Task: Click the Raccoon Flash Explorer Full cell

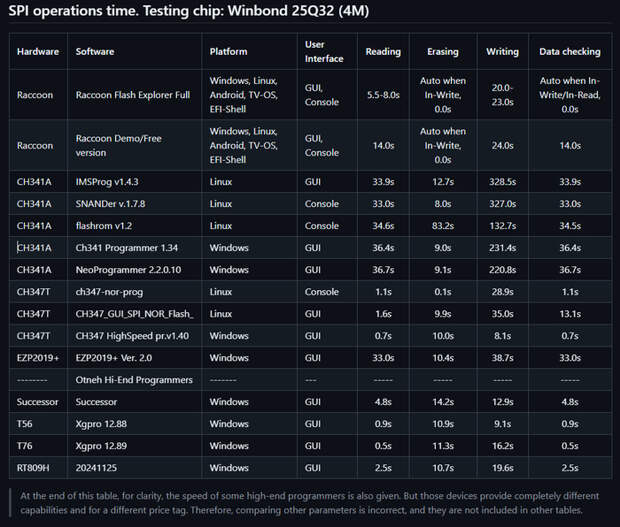Action: [x=133, y=95]
